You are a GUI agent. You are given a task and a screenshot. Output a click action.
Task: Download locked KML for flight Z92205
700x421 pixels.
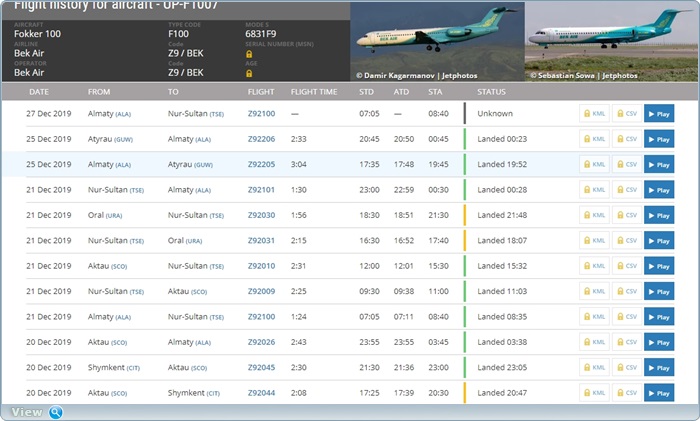coord(594,164)
